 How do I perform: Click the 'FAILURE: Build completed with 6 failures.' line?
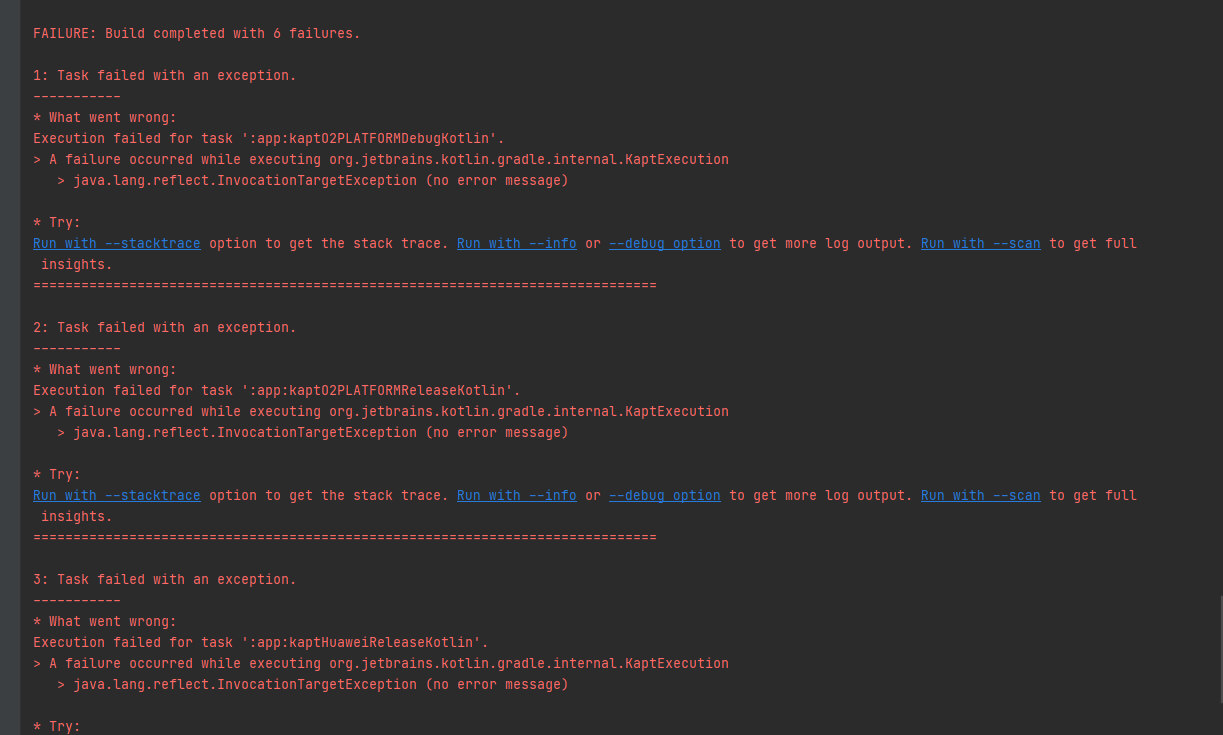(x=196, y=34)
